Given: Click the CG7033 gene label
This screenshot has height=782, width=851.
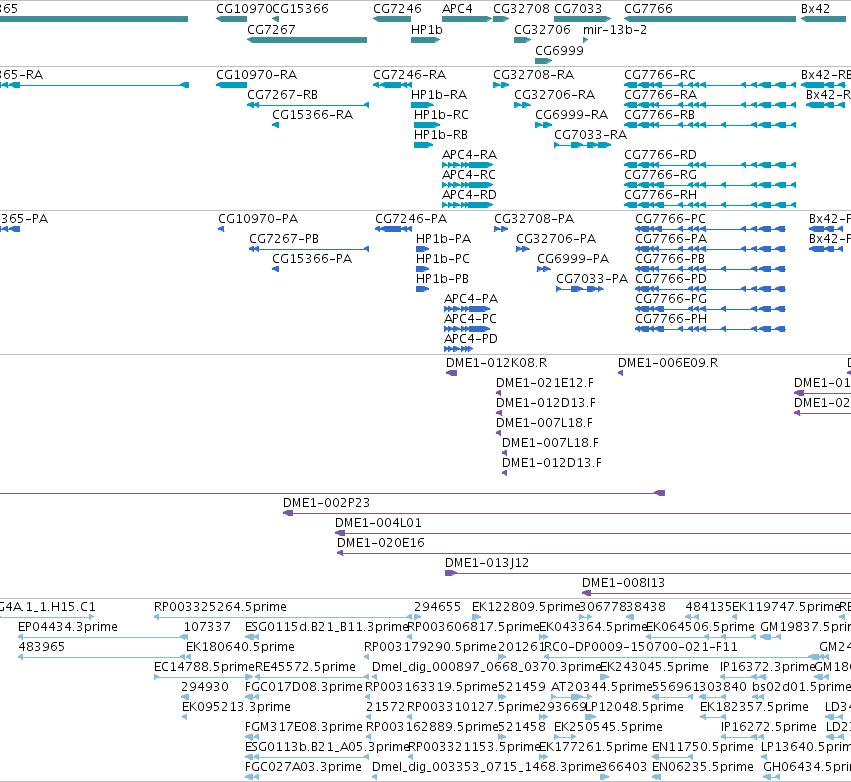Looking at the screenshot, I should 578,9.
